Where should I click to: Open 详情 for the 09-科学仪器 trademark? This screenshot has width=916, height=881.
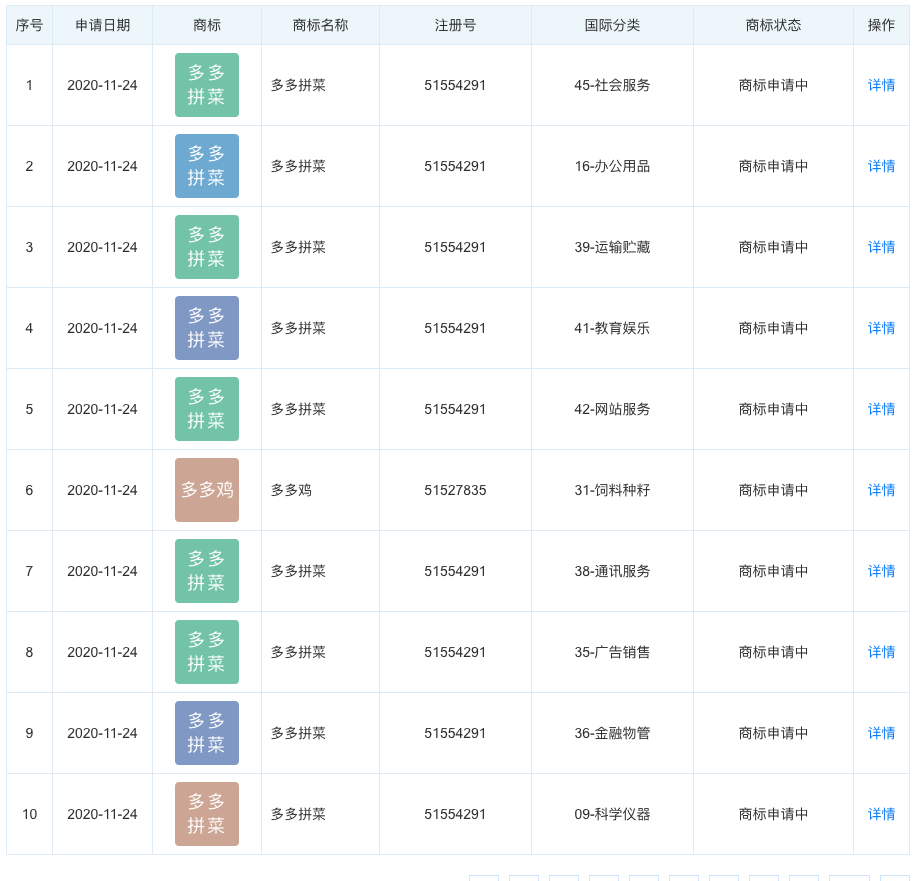click(x=881, y=814)
